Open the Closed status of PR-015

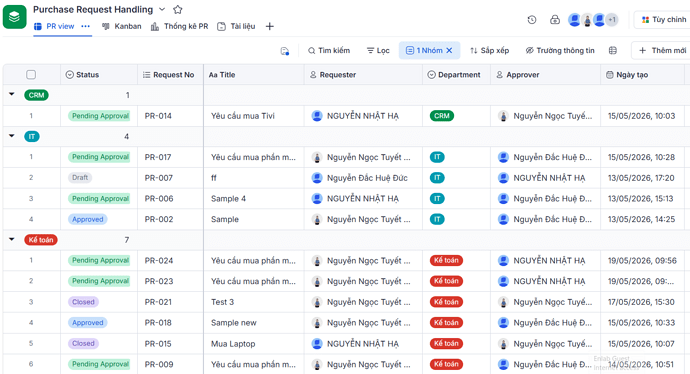coord(83,343)
